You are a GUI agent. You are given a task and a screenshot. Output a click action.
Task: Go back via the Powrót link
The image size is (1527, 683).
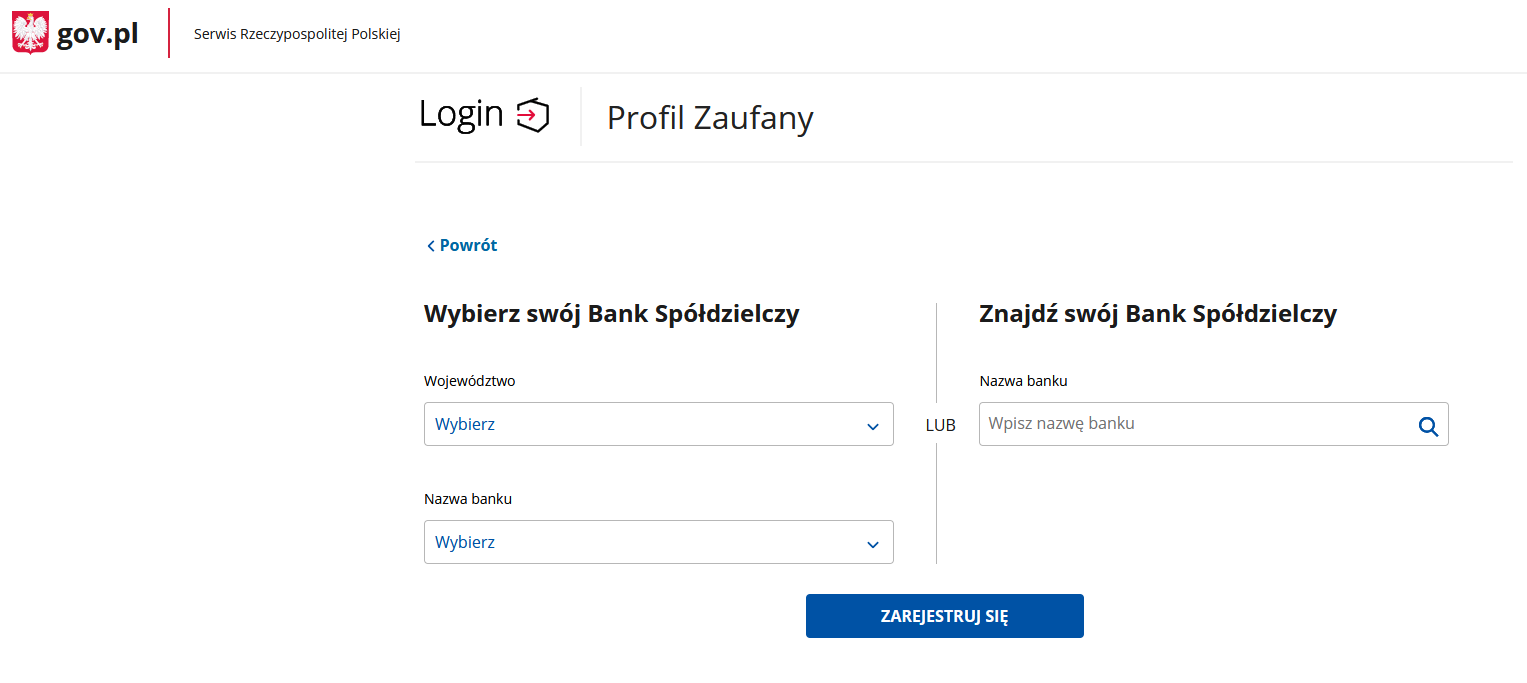[468, 245]
